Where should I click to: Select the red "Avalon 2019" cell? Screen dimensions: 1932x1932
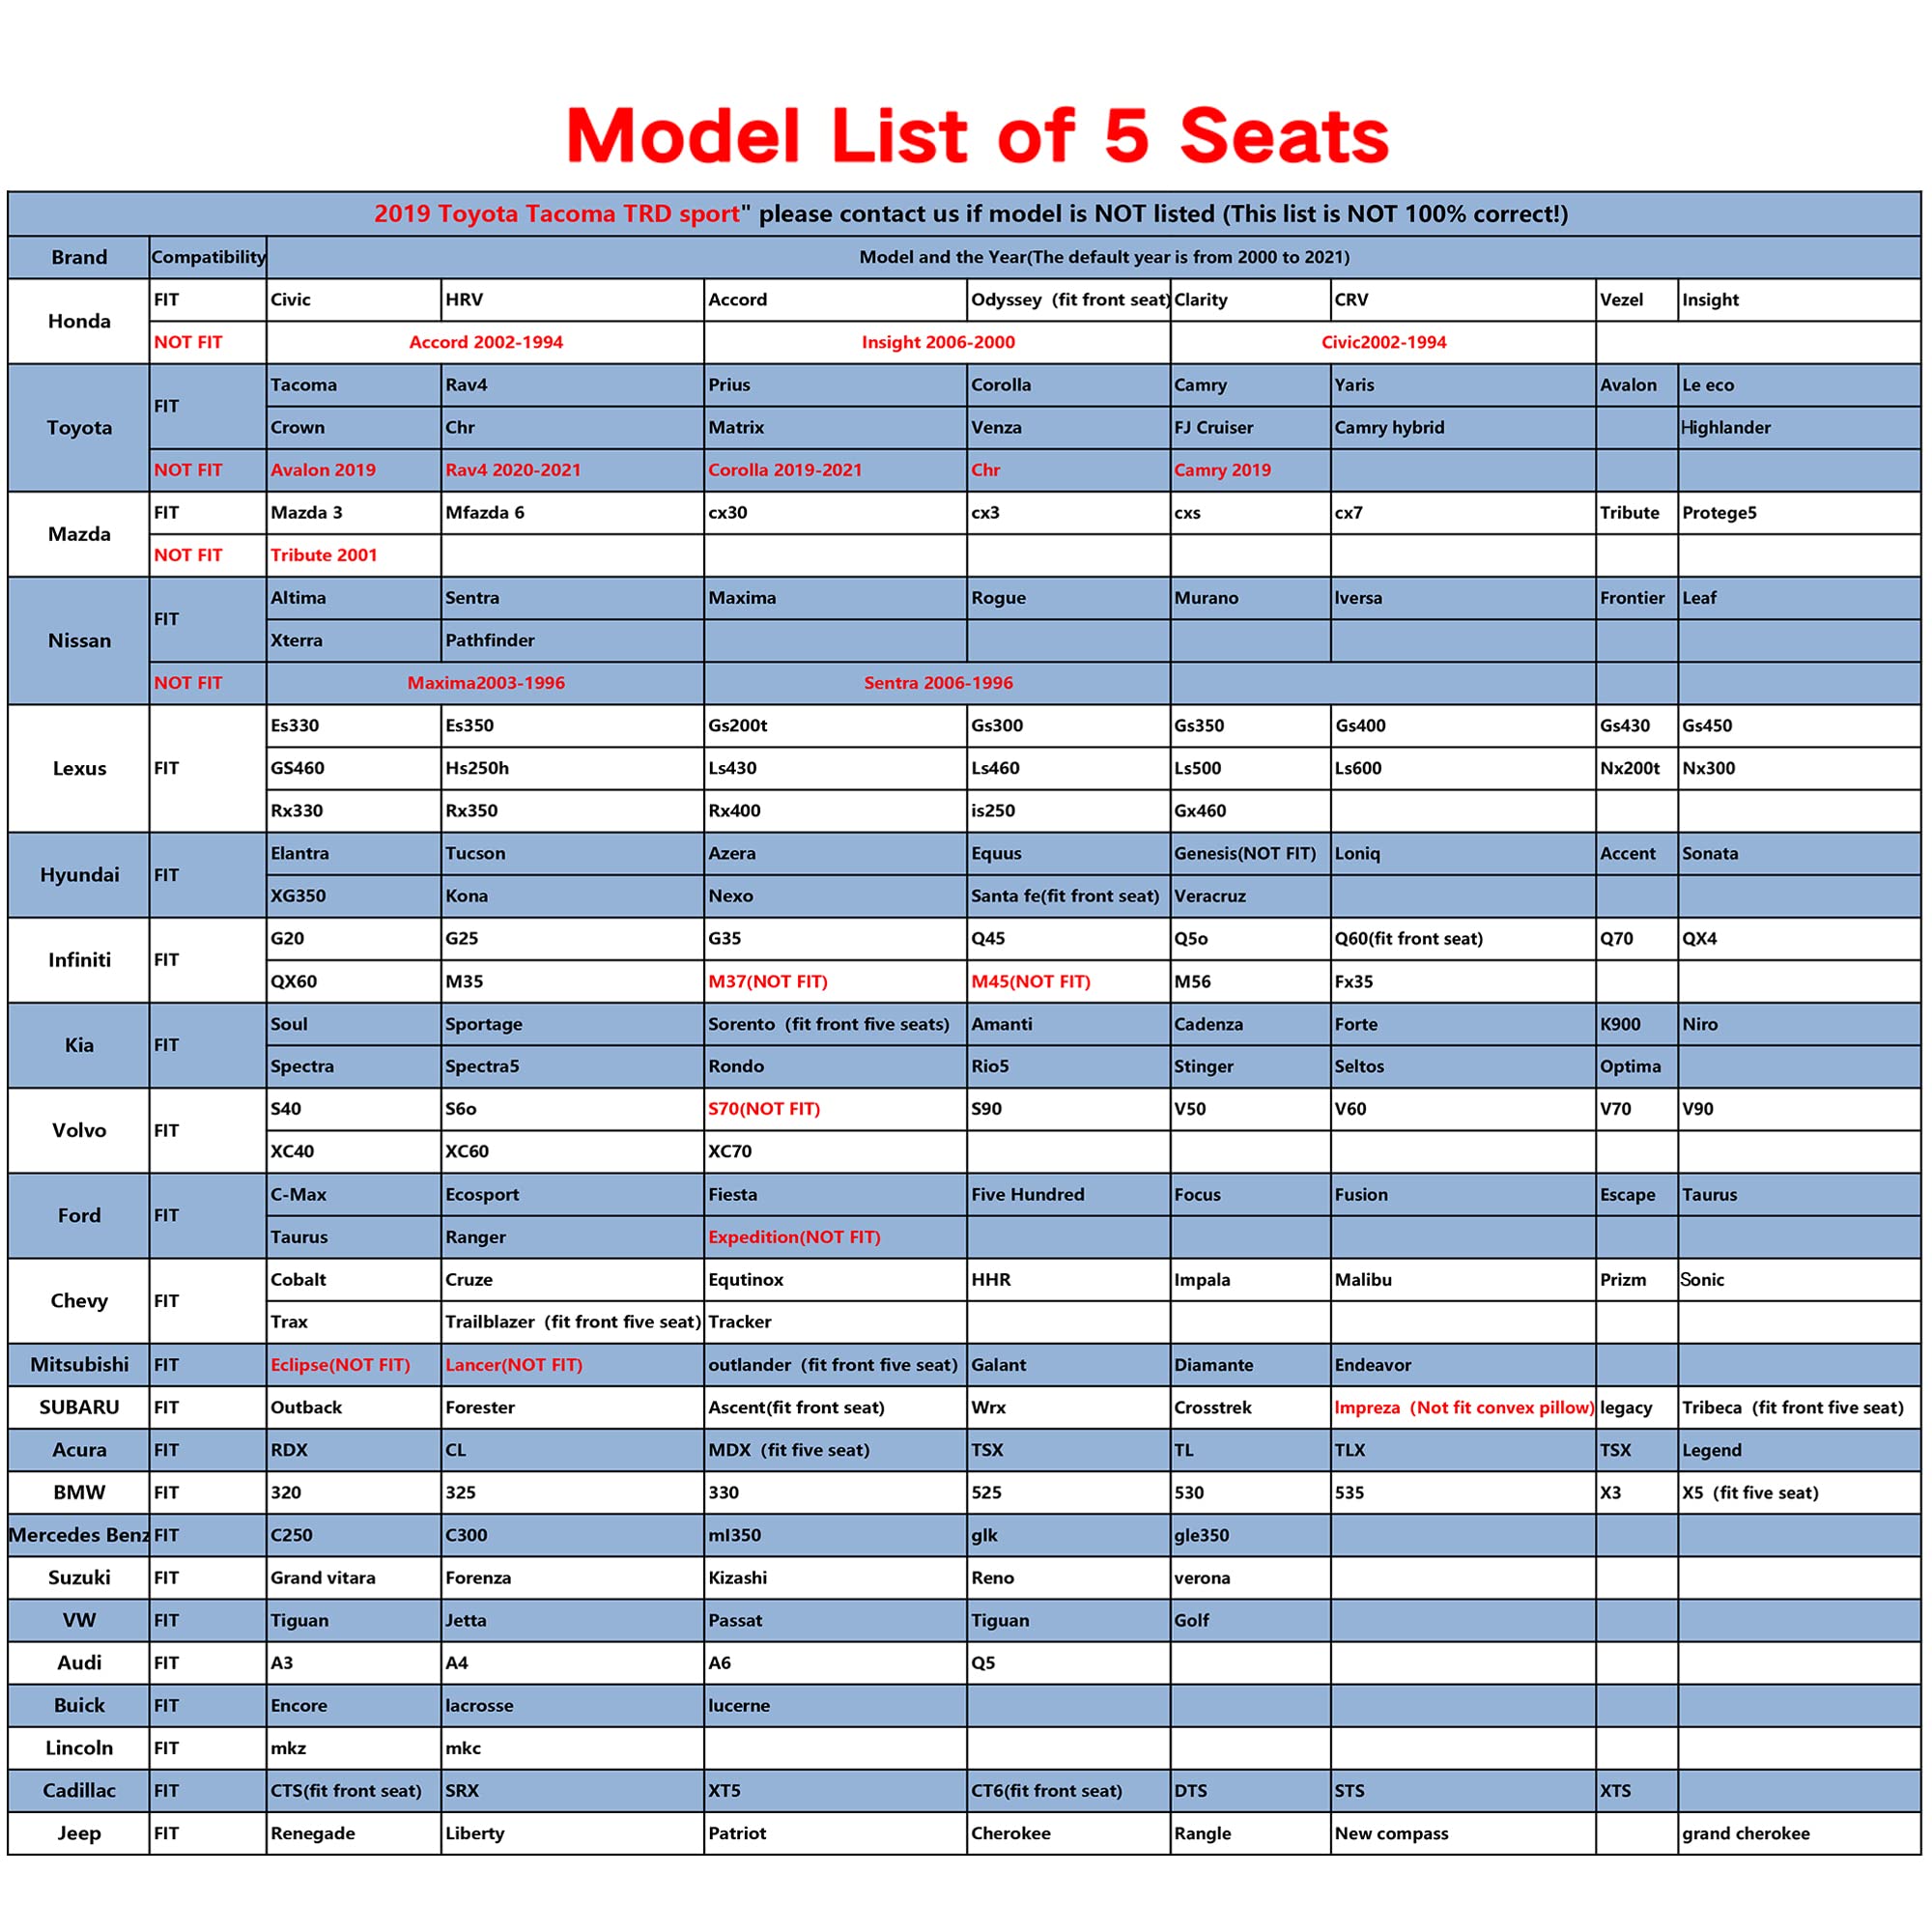323,470
